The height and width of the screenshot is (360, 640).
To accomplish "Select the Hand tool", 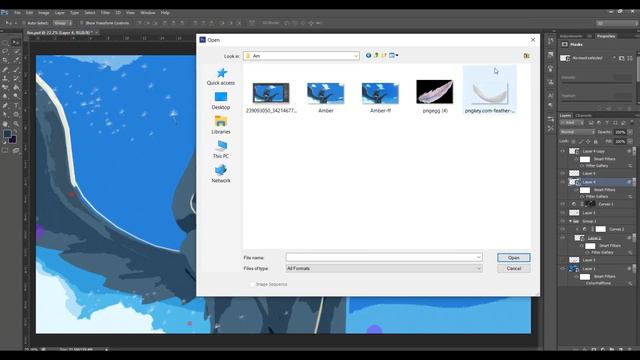I will click(x=5, y=124).
